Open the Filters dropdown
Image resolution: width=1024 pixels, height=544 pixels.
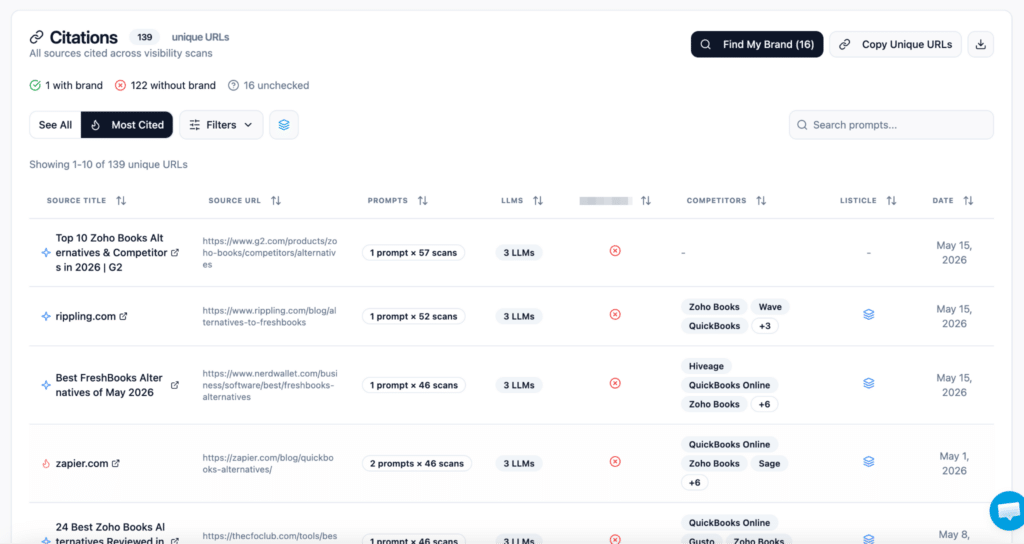(x=221, y=125)
